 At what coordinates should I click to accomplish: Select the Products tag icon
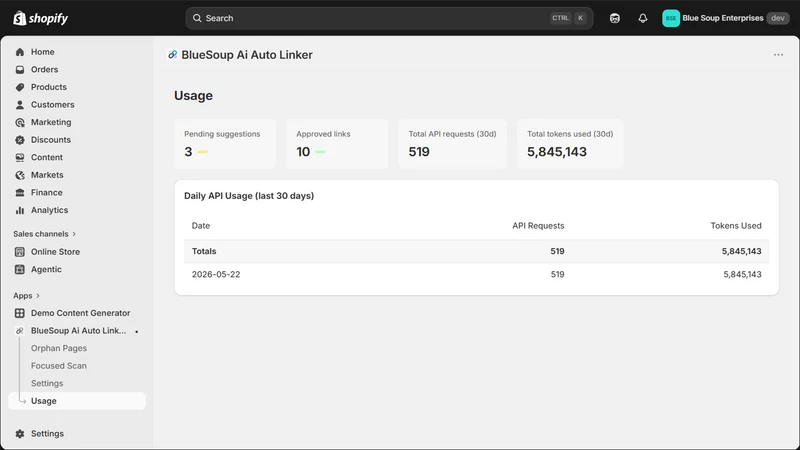click(x=20, y=87)
